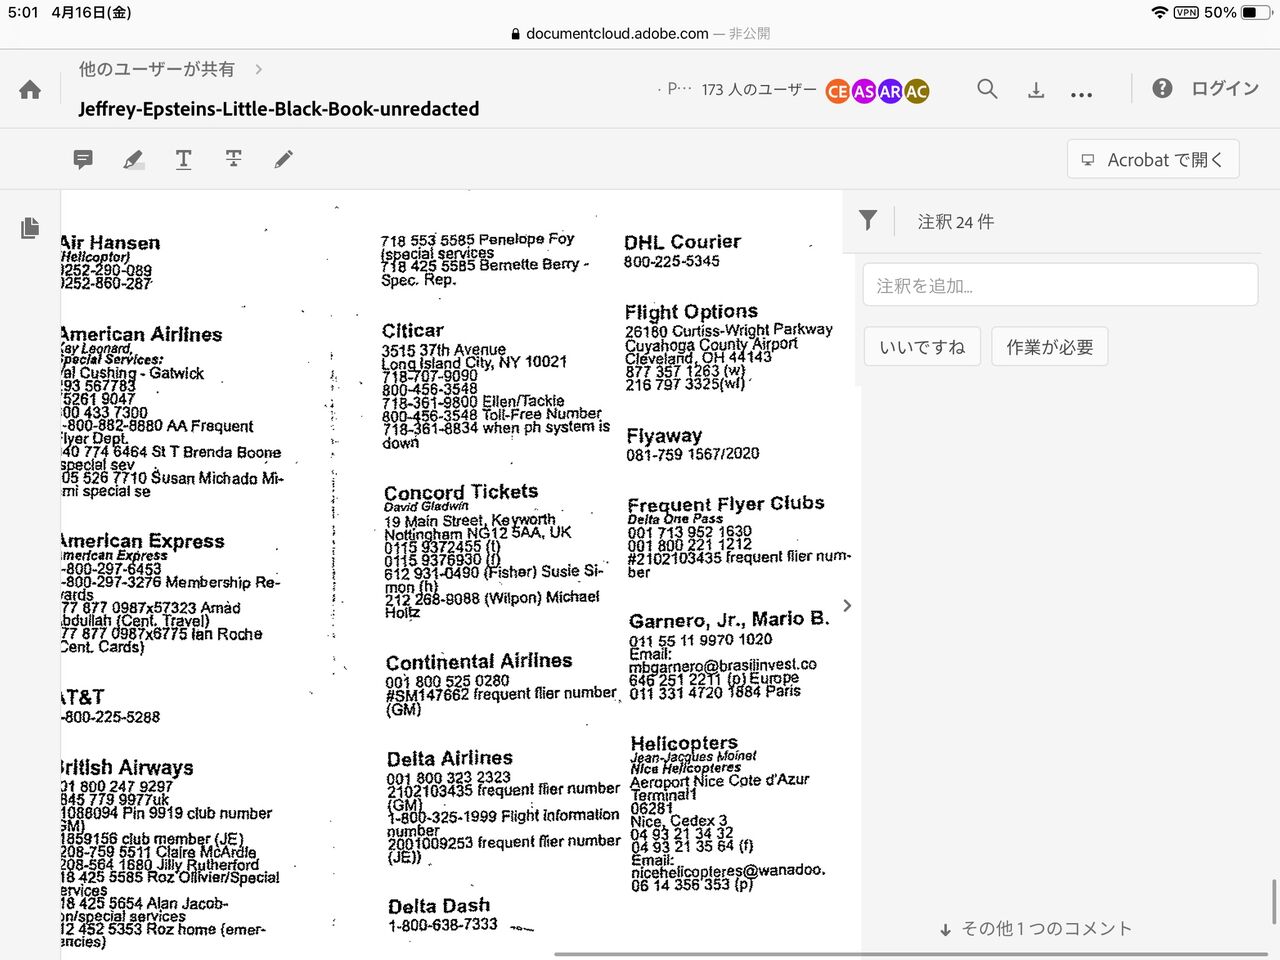Image resolution: width=1280 pixels, height=960 pixels.
Task: Choose the いいですね quick reply
Action: point(922,347)
